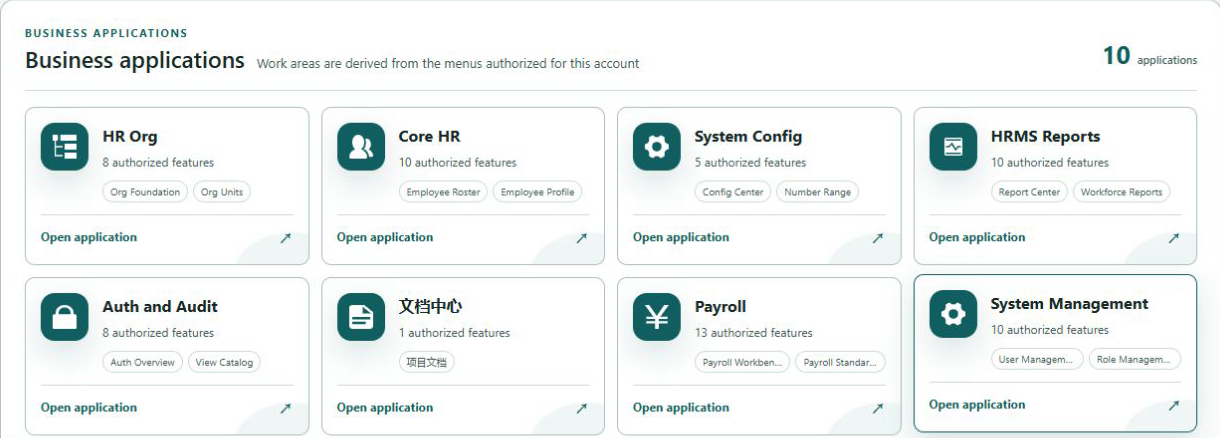1220x438 pixels.
Task: Click the arrow icon on 文档中心 card
Action: (x=580, y=408)
